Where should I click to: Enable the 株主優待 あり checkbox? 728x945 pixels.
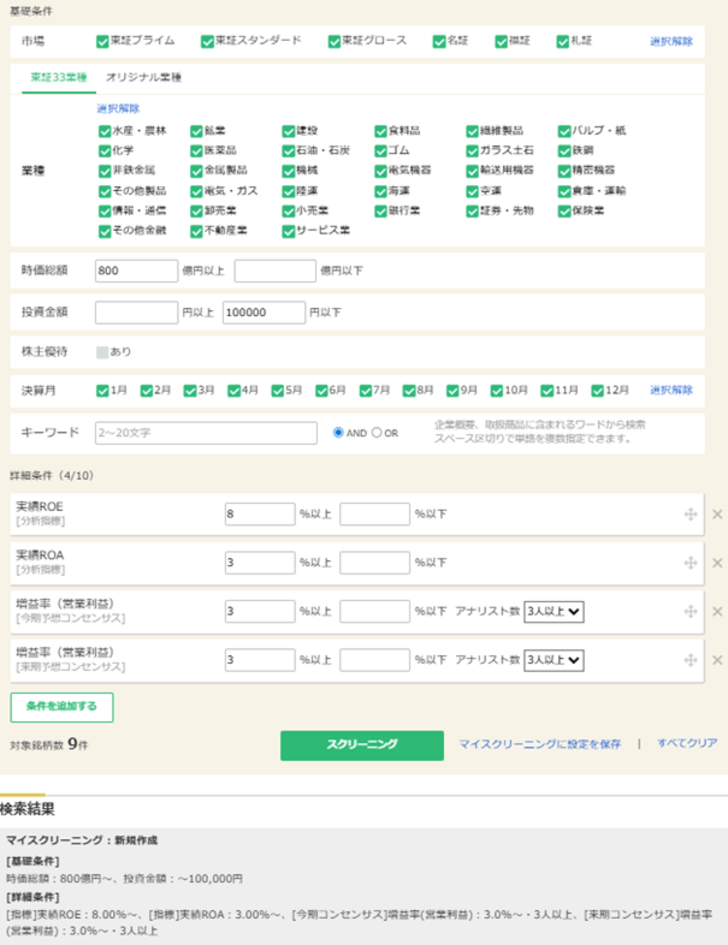pos(102,352)
